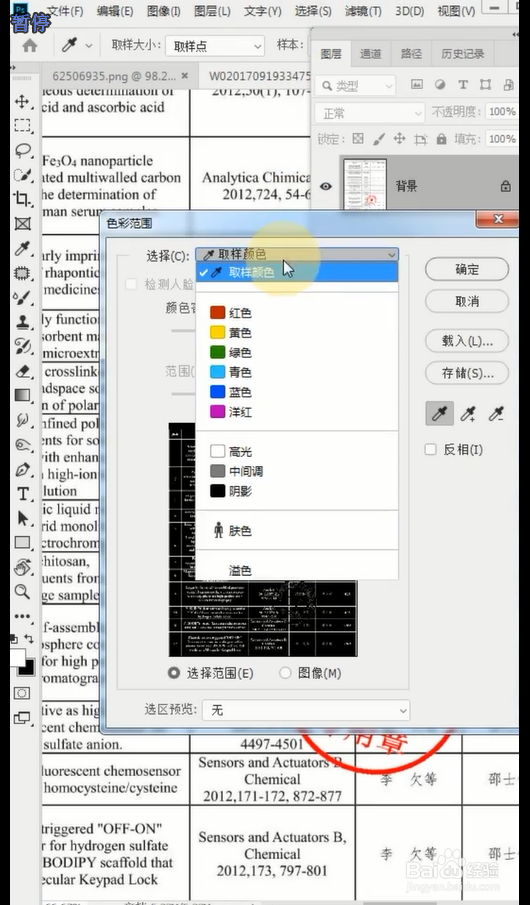
Task: Choose 红色 from the dropdown list
Action: (x=297, y=313)
